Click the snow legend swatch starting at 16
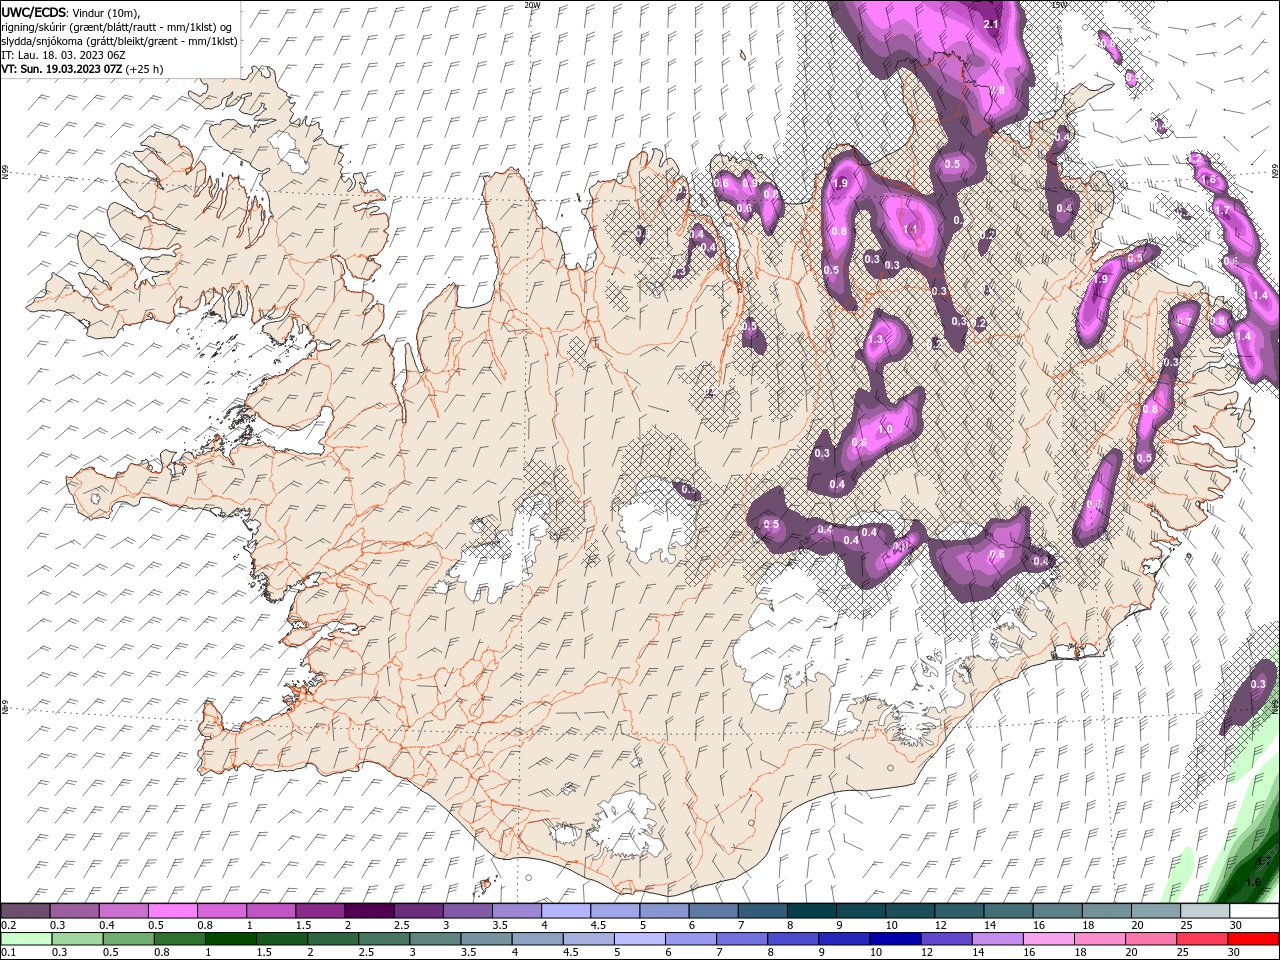This screenshot has width=1280, height=960. pyautogui.click(x=1058, y=911)
